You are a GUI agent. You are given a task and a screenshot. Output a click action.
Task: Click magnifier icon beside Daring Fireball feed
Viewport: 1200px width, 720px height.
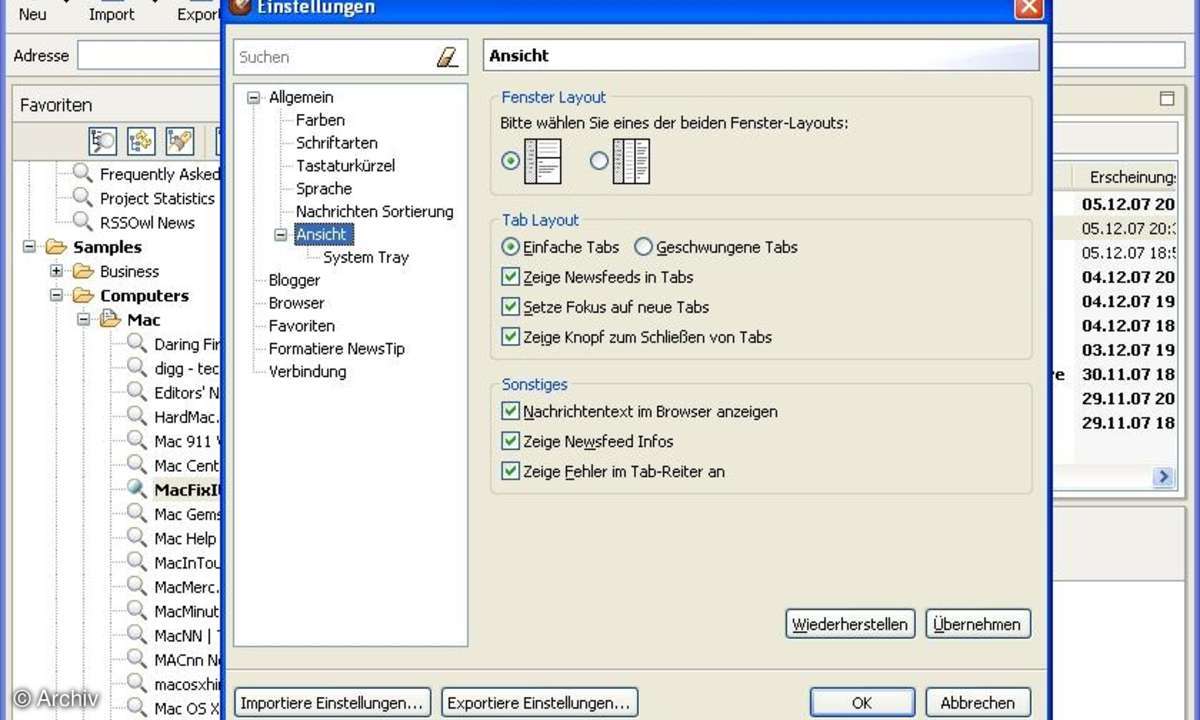pyautogui.click(x=137, y=344)
